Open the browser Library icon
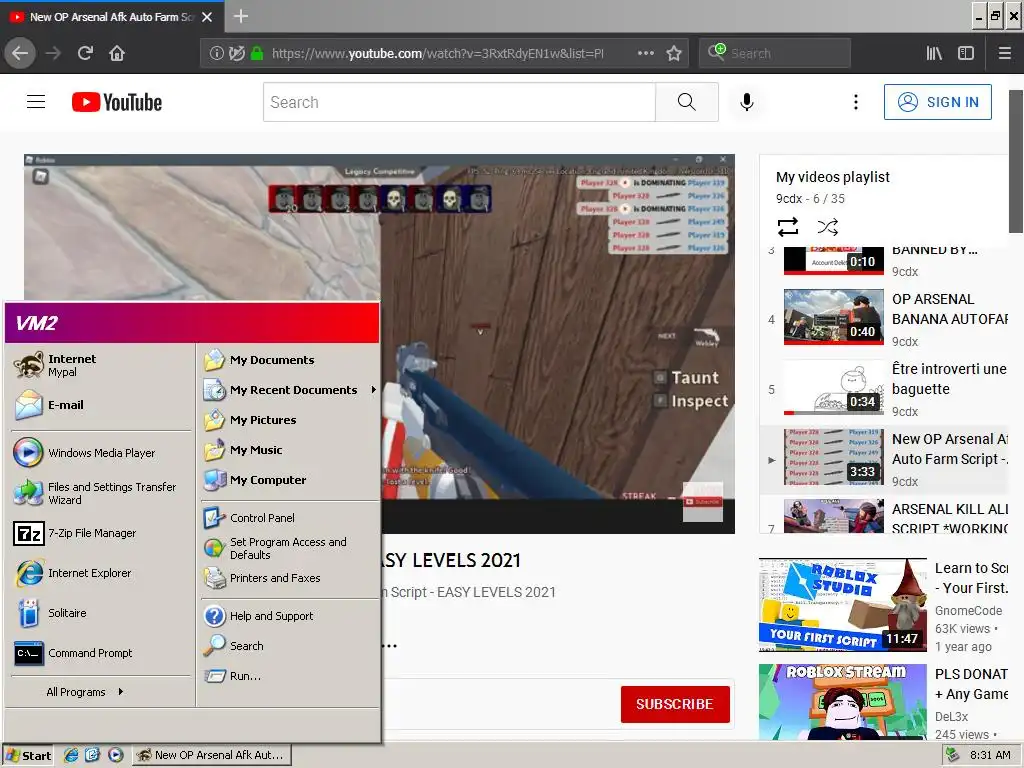This screenshot has height=768, width=1024. (934, 54)
